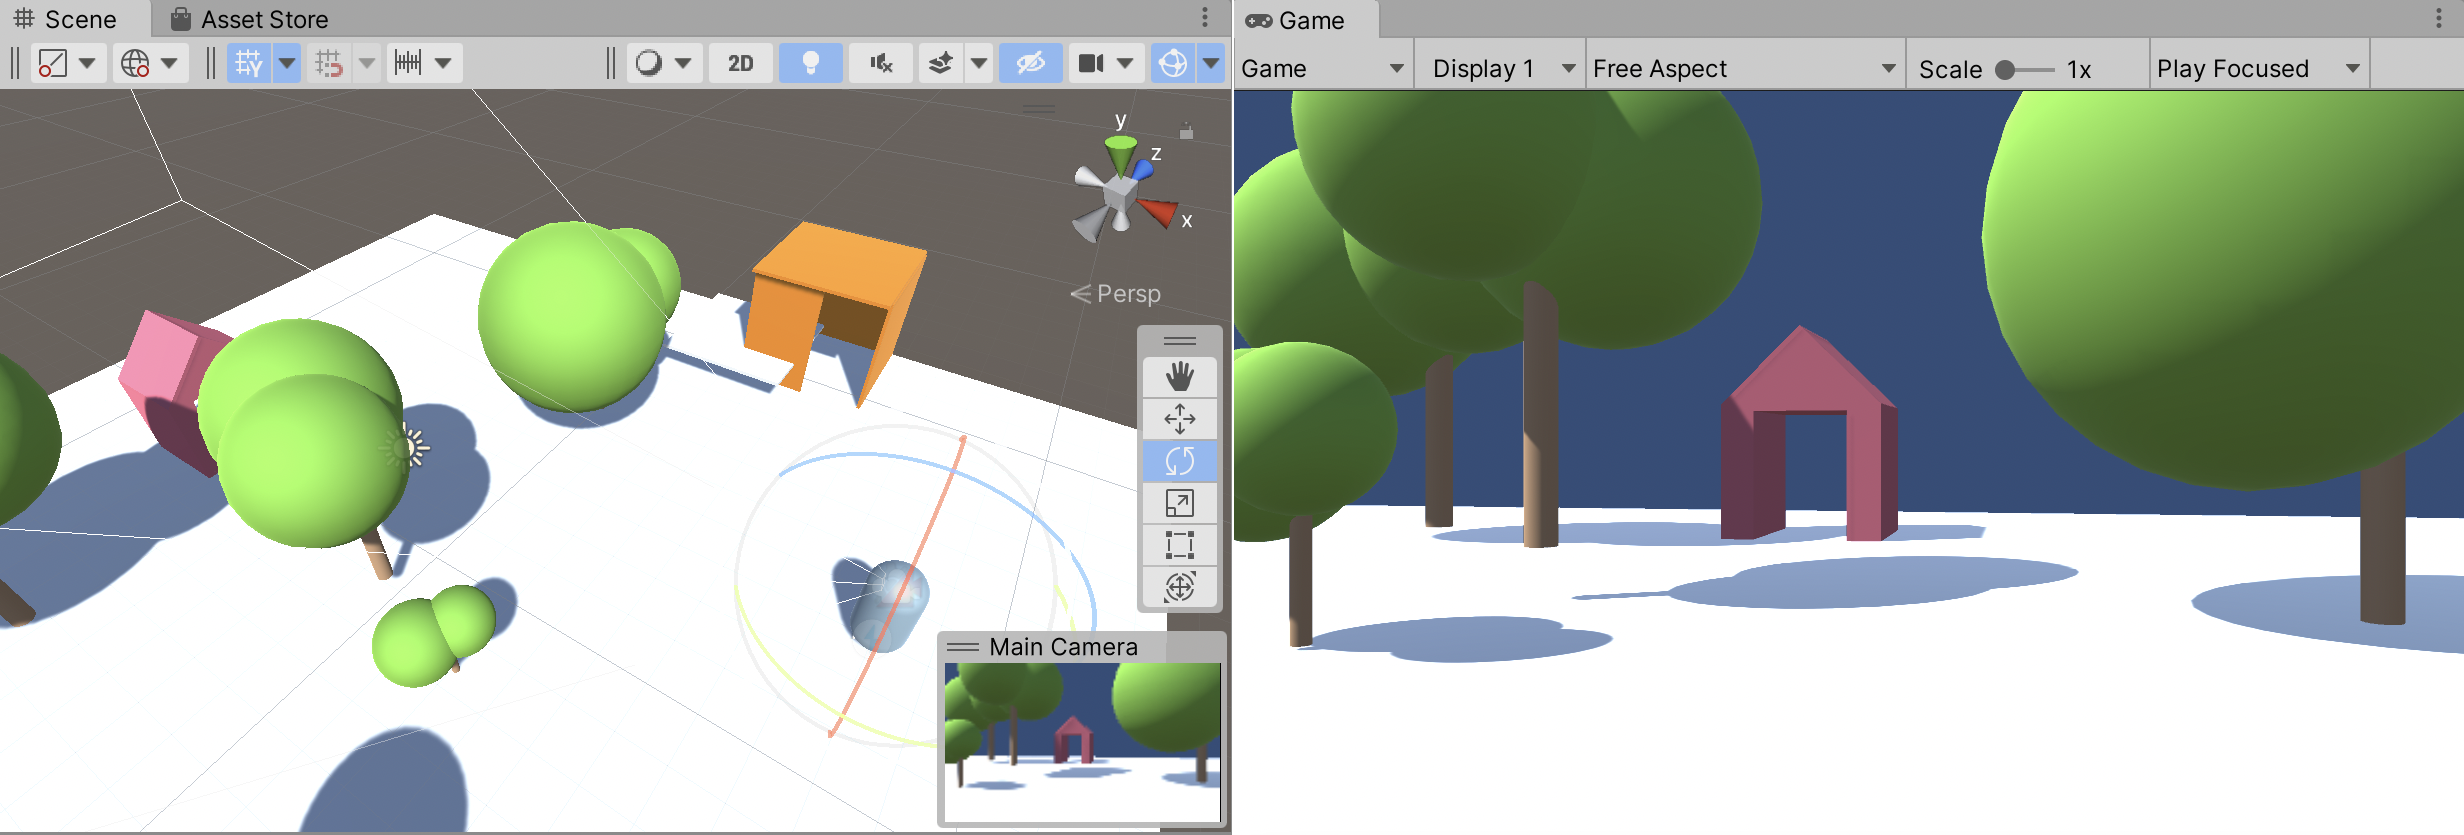
Task: Activate the Rotate tool
Action: click(1179, 461)
